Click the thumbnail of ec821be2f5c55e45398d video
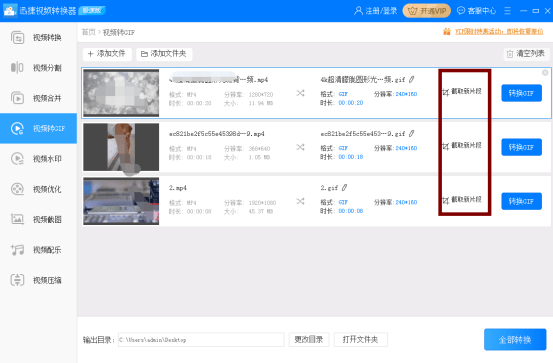This screenshot has width=553, height=363. point(121,147)
